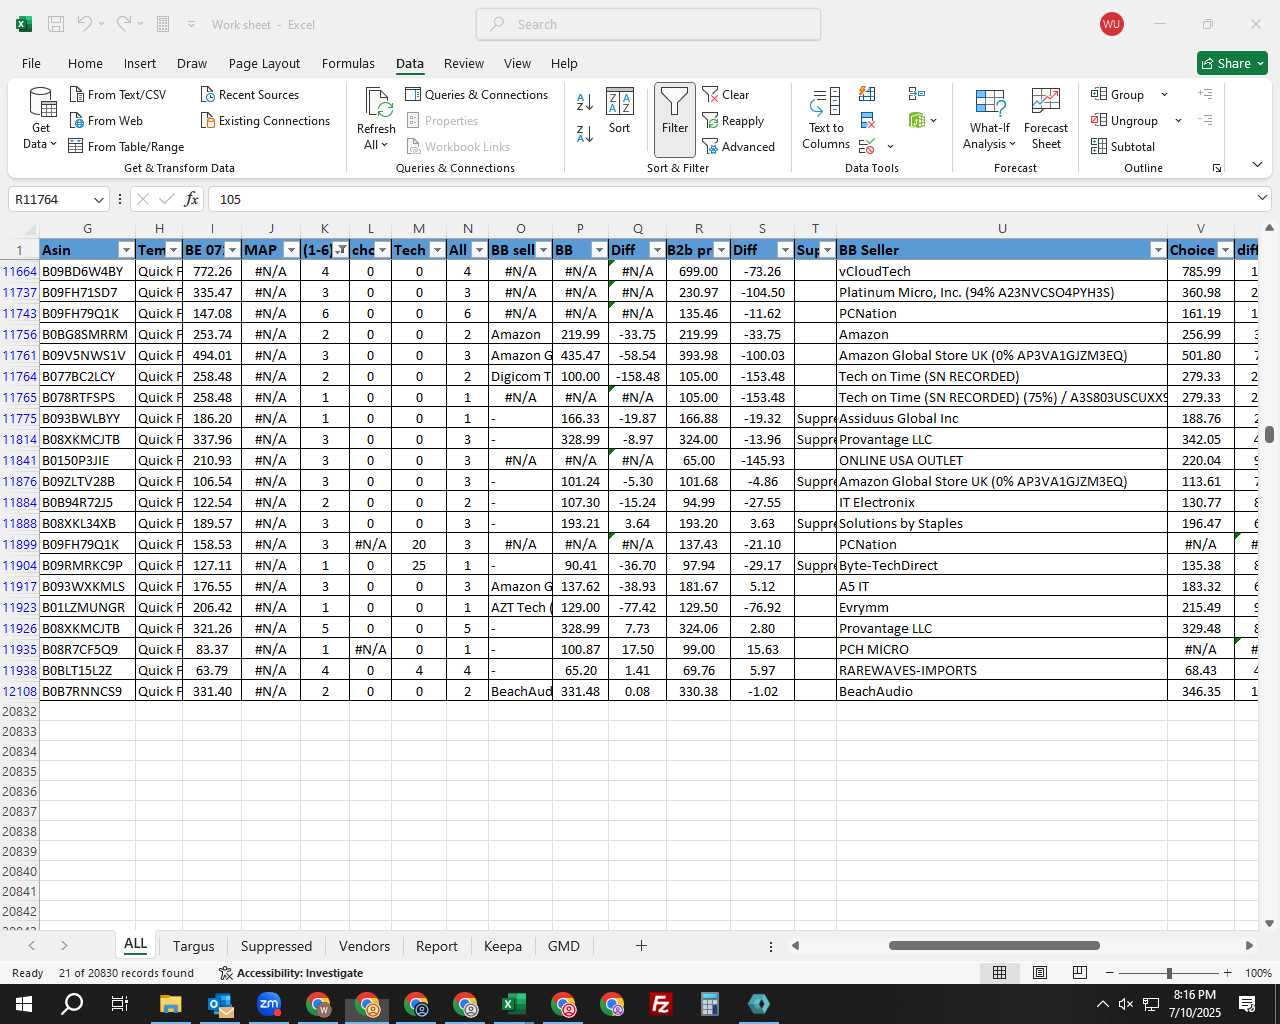
Task: Open Zoom from the taskbar
Action: (269, 1004)
